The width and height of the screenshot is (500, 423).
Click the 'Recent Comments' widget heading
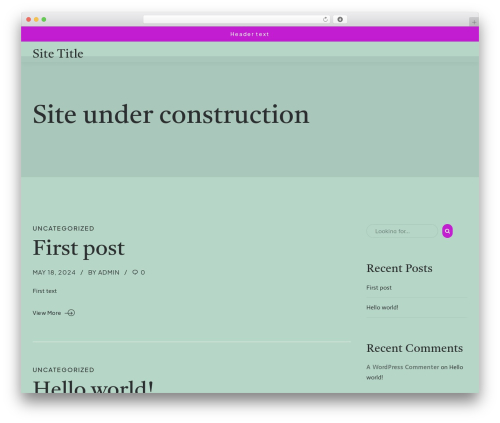point(415,348)
